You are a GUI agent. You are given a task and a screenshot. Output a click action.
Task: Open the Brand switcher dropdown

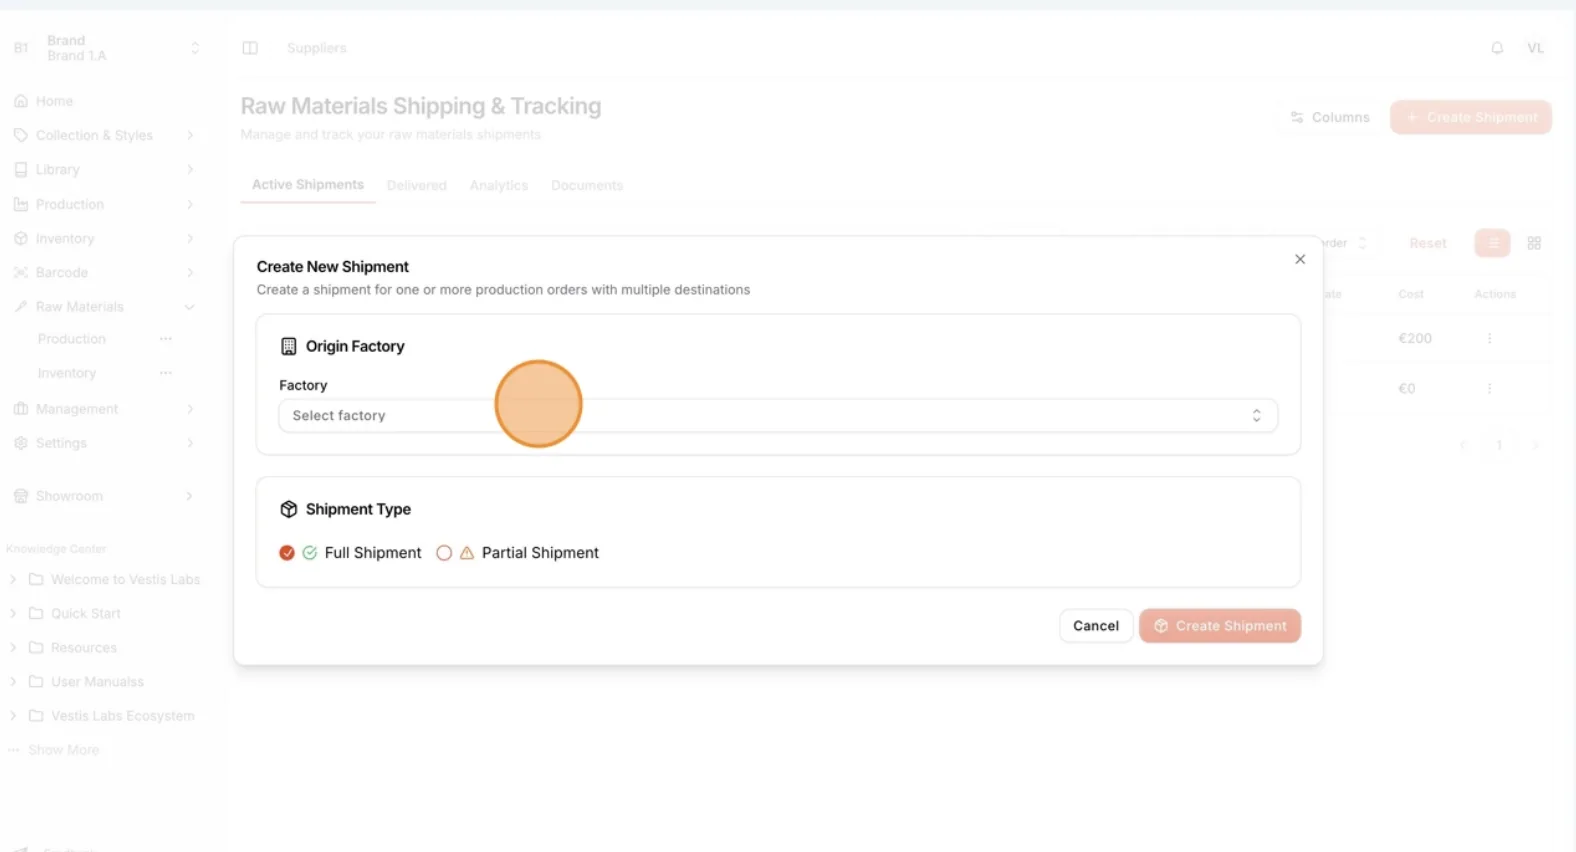107,48
